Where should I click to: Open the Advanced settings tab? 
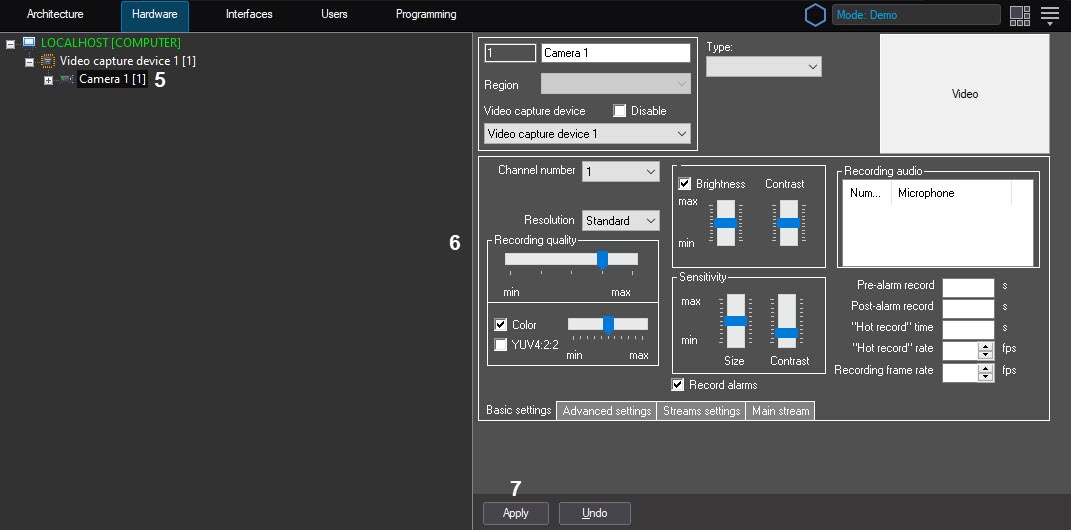(x=606, y=411)
